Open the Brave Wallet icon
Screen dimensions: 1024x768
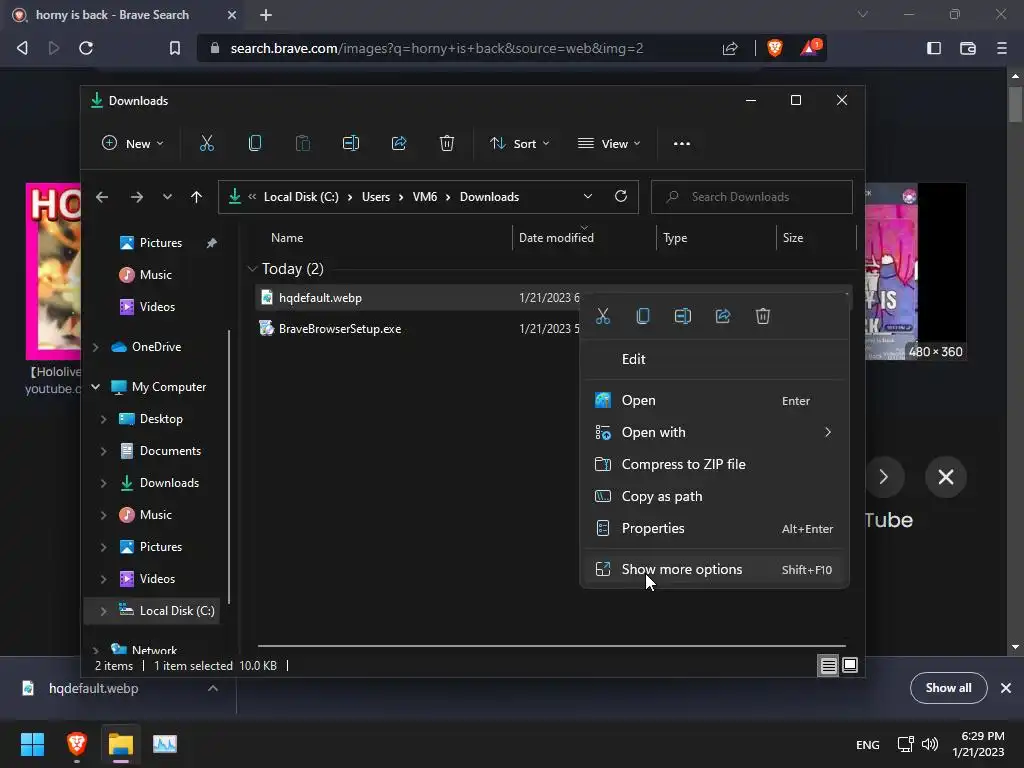coord(968,48)
